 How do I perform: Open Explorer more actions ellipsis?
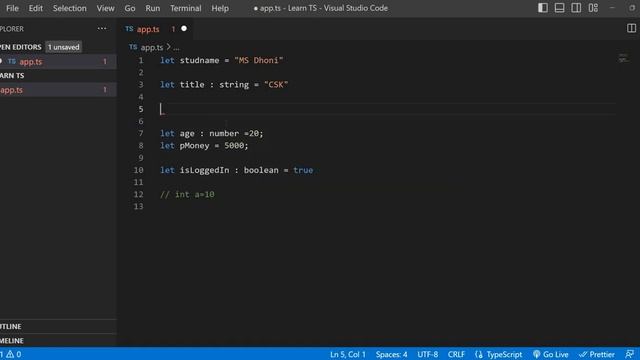pyautogui.click(x=102, y=29)
